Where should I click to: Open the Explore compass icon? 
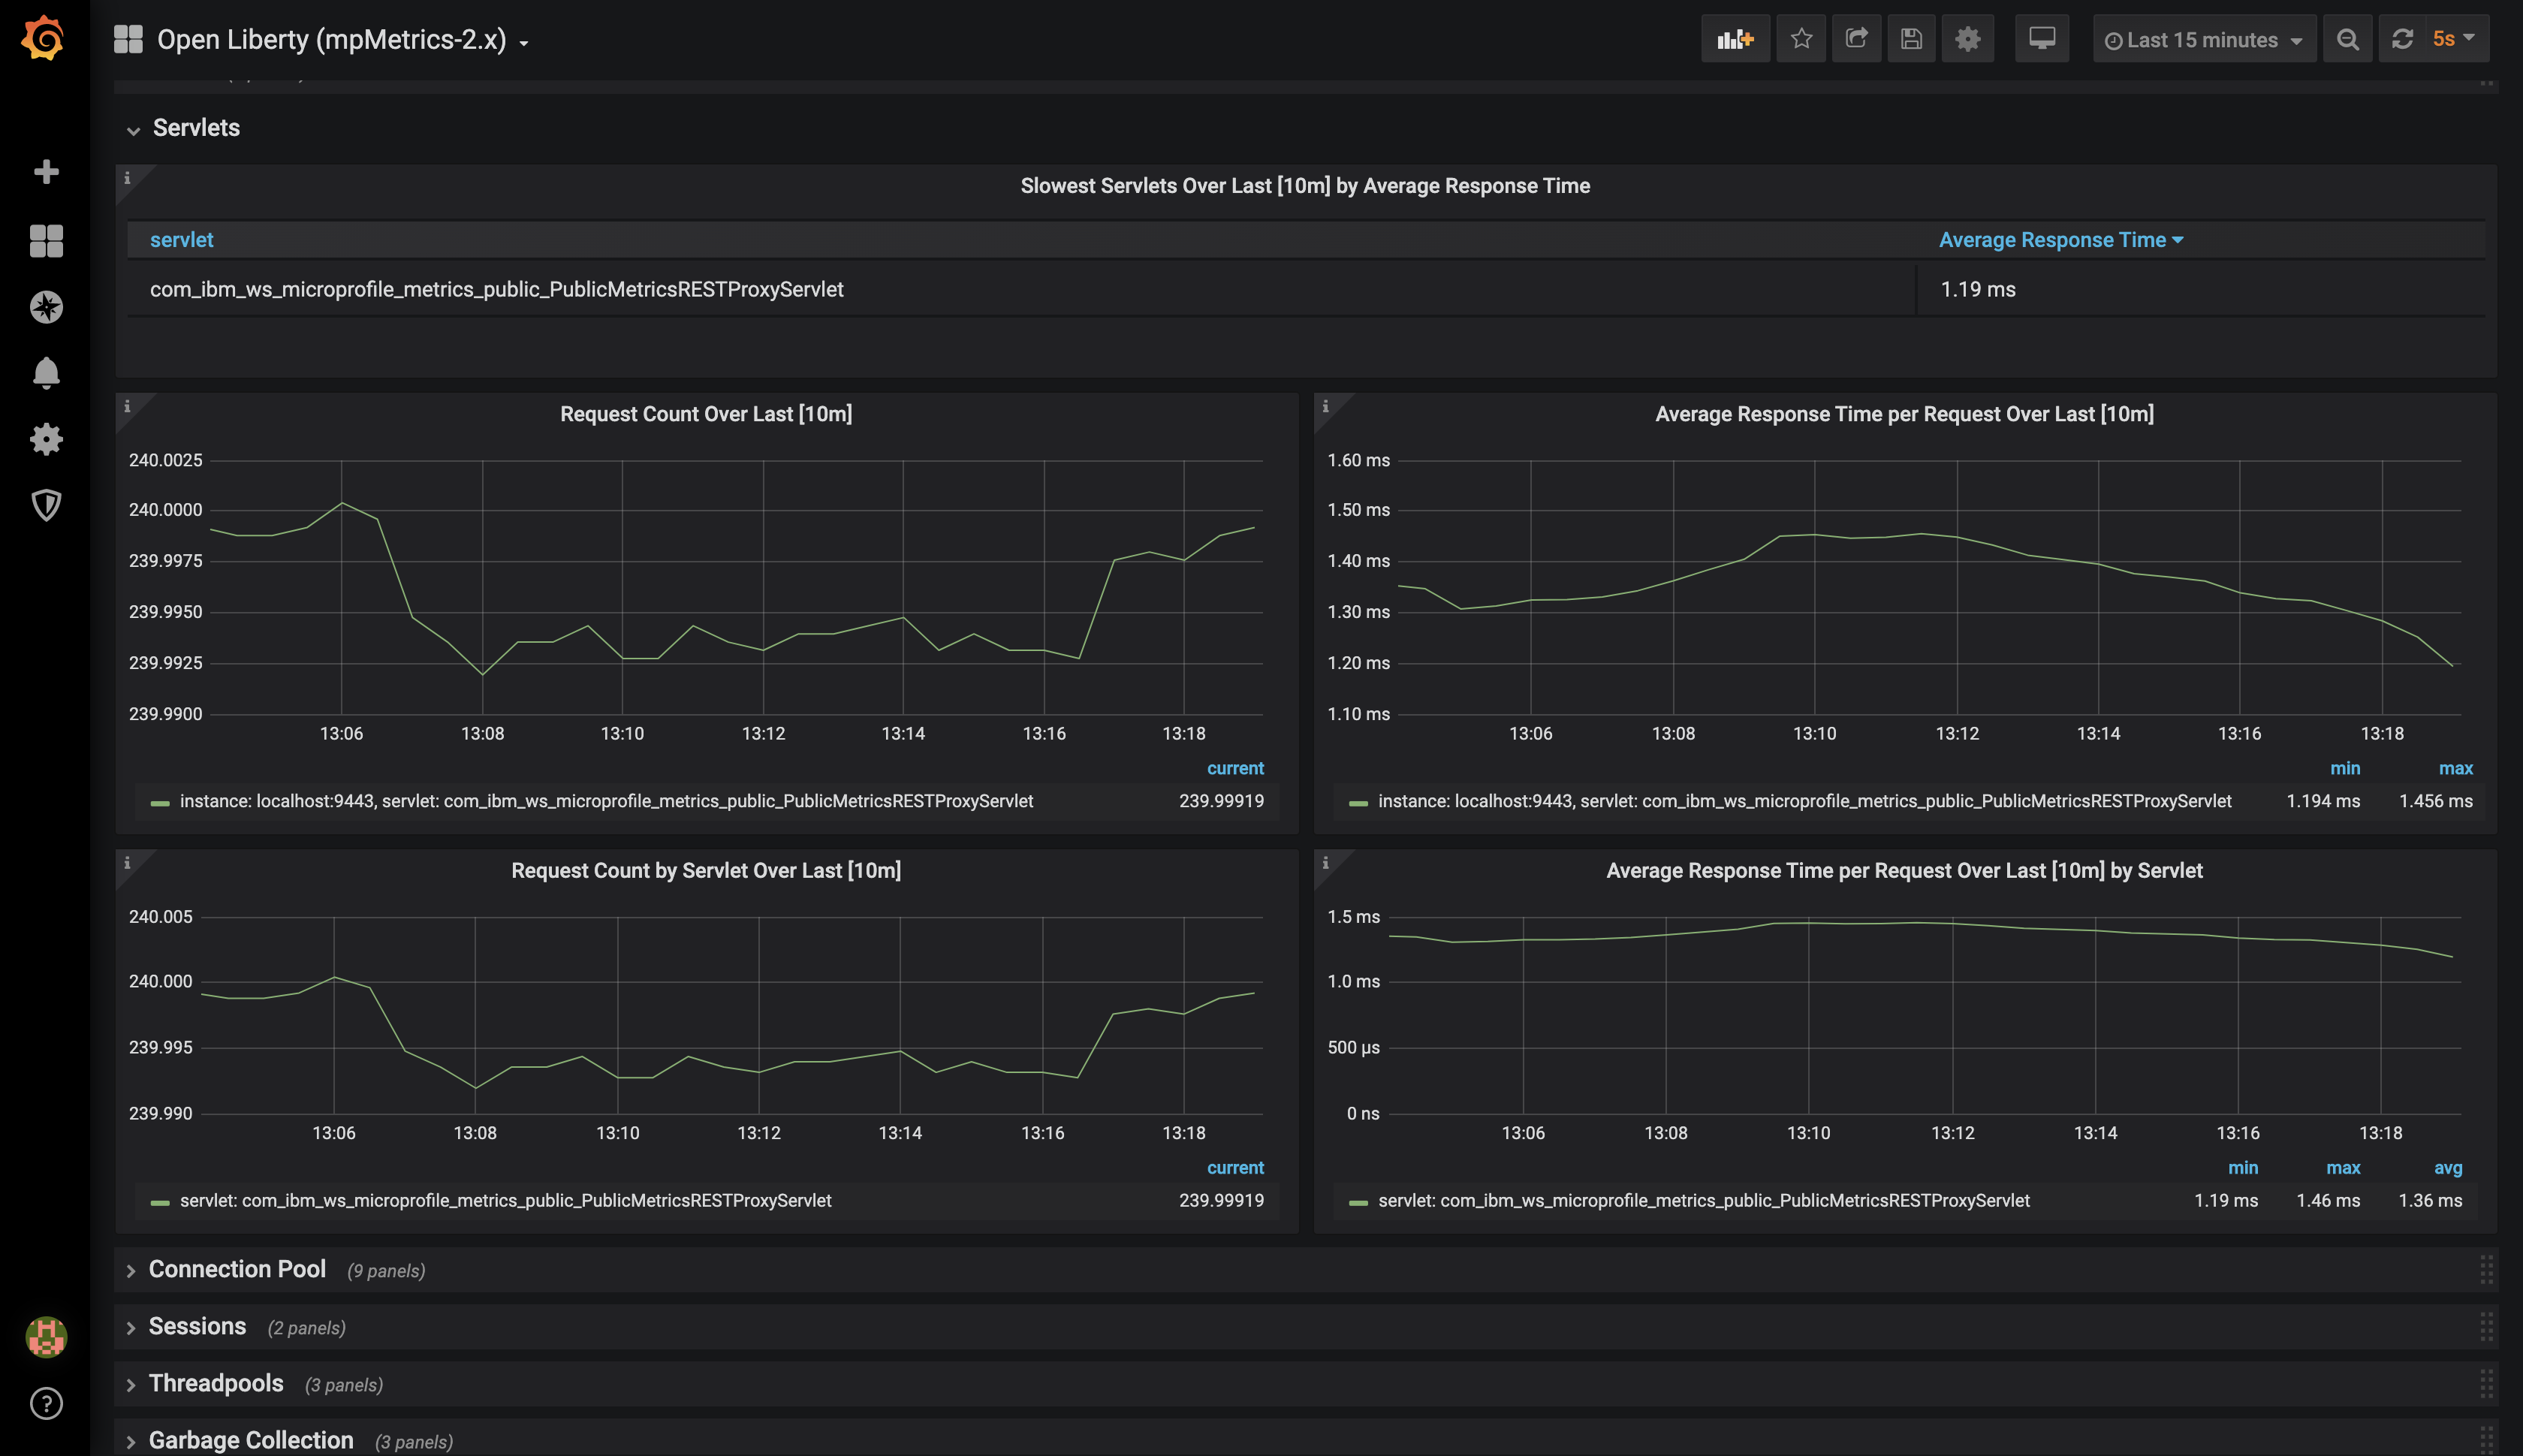point(46,307)
